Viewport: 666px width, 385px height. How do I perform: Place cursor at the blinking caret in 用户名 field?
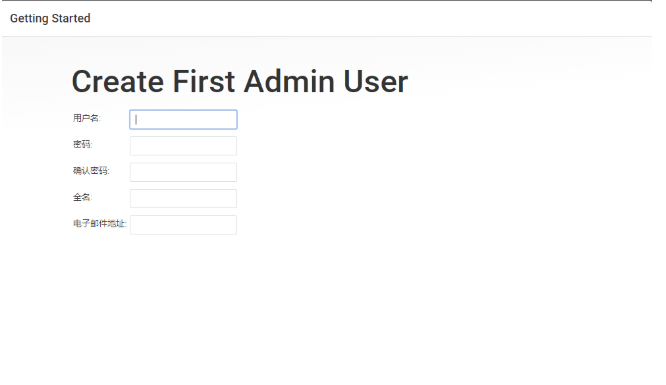tap(136, 120)
